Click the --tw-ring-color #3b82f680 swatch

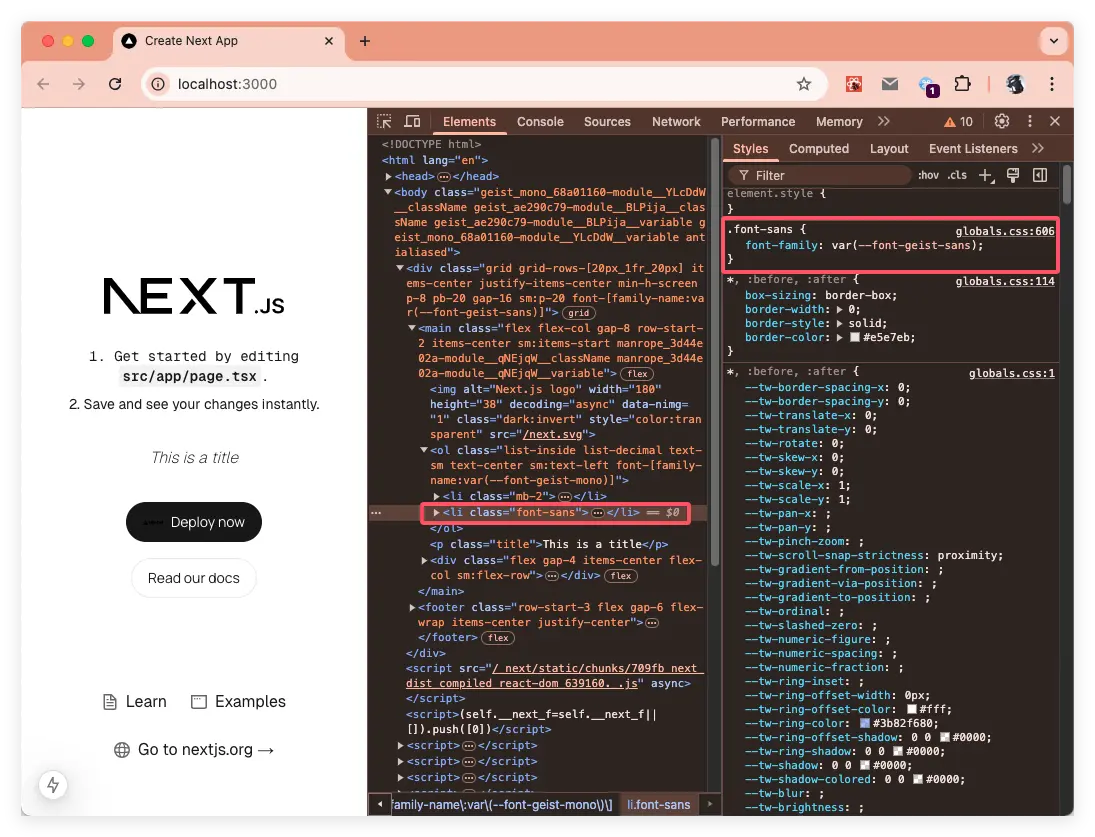pos(865,723)
